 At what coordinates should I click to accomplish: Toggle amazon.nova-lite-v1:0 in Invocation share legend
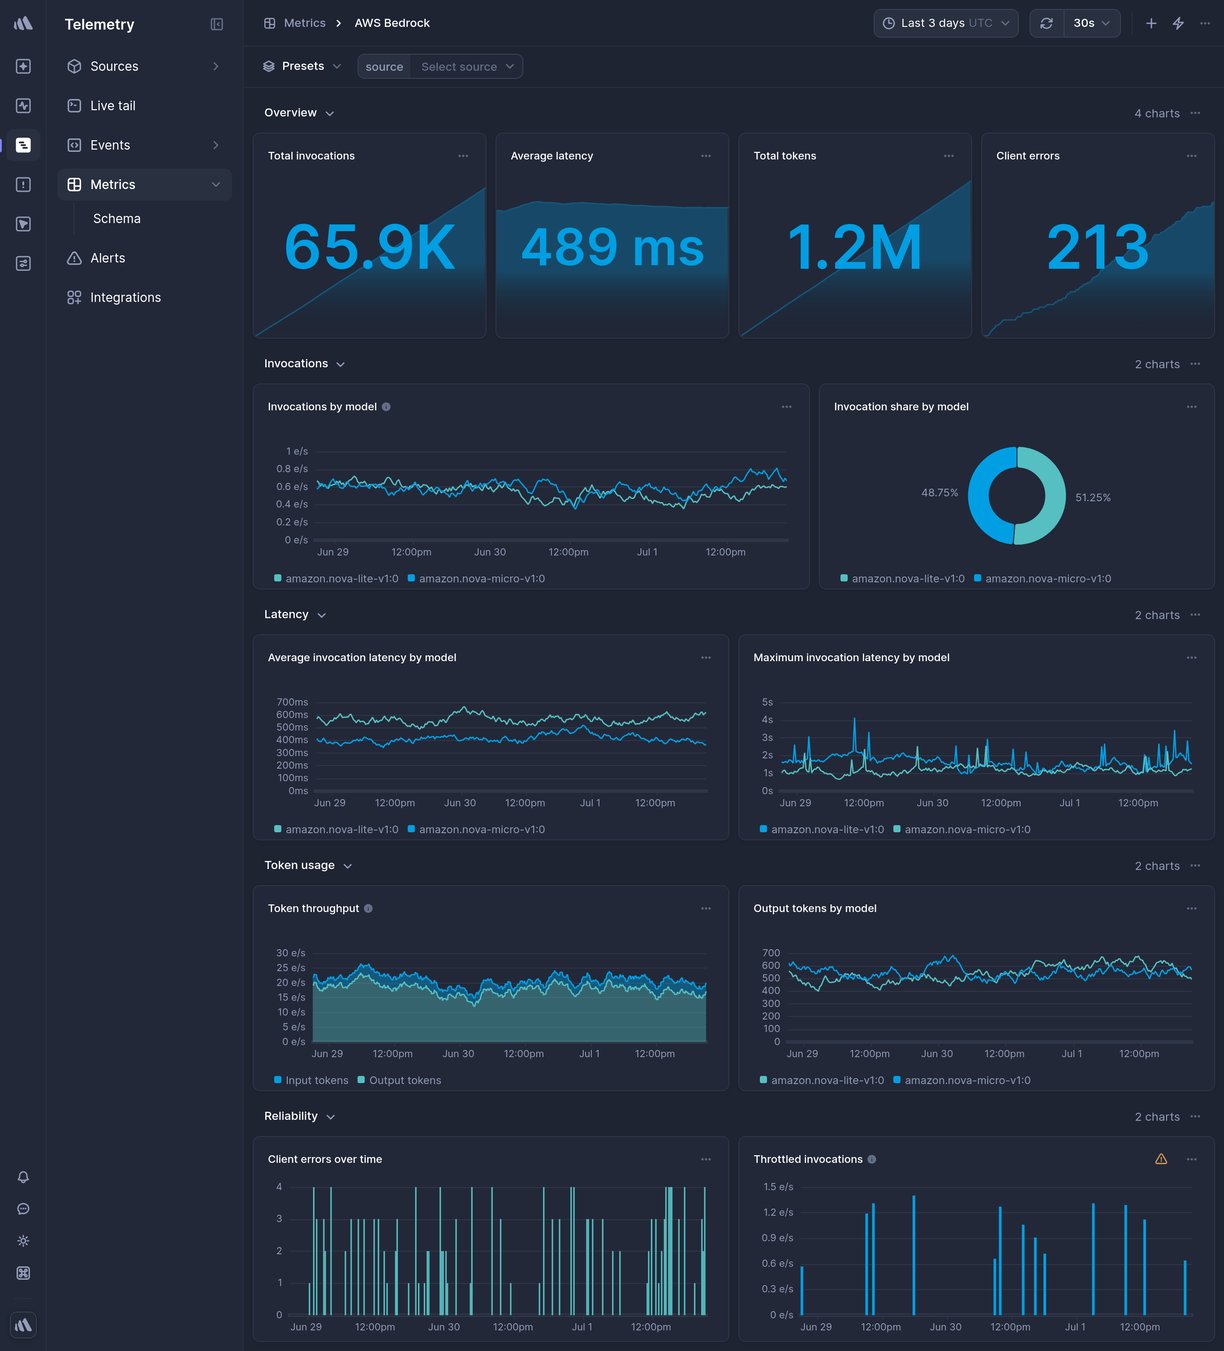903,579
